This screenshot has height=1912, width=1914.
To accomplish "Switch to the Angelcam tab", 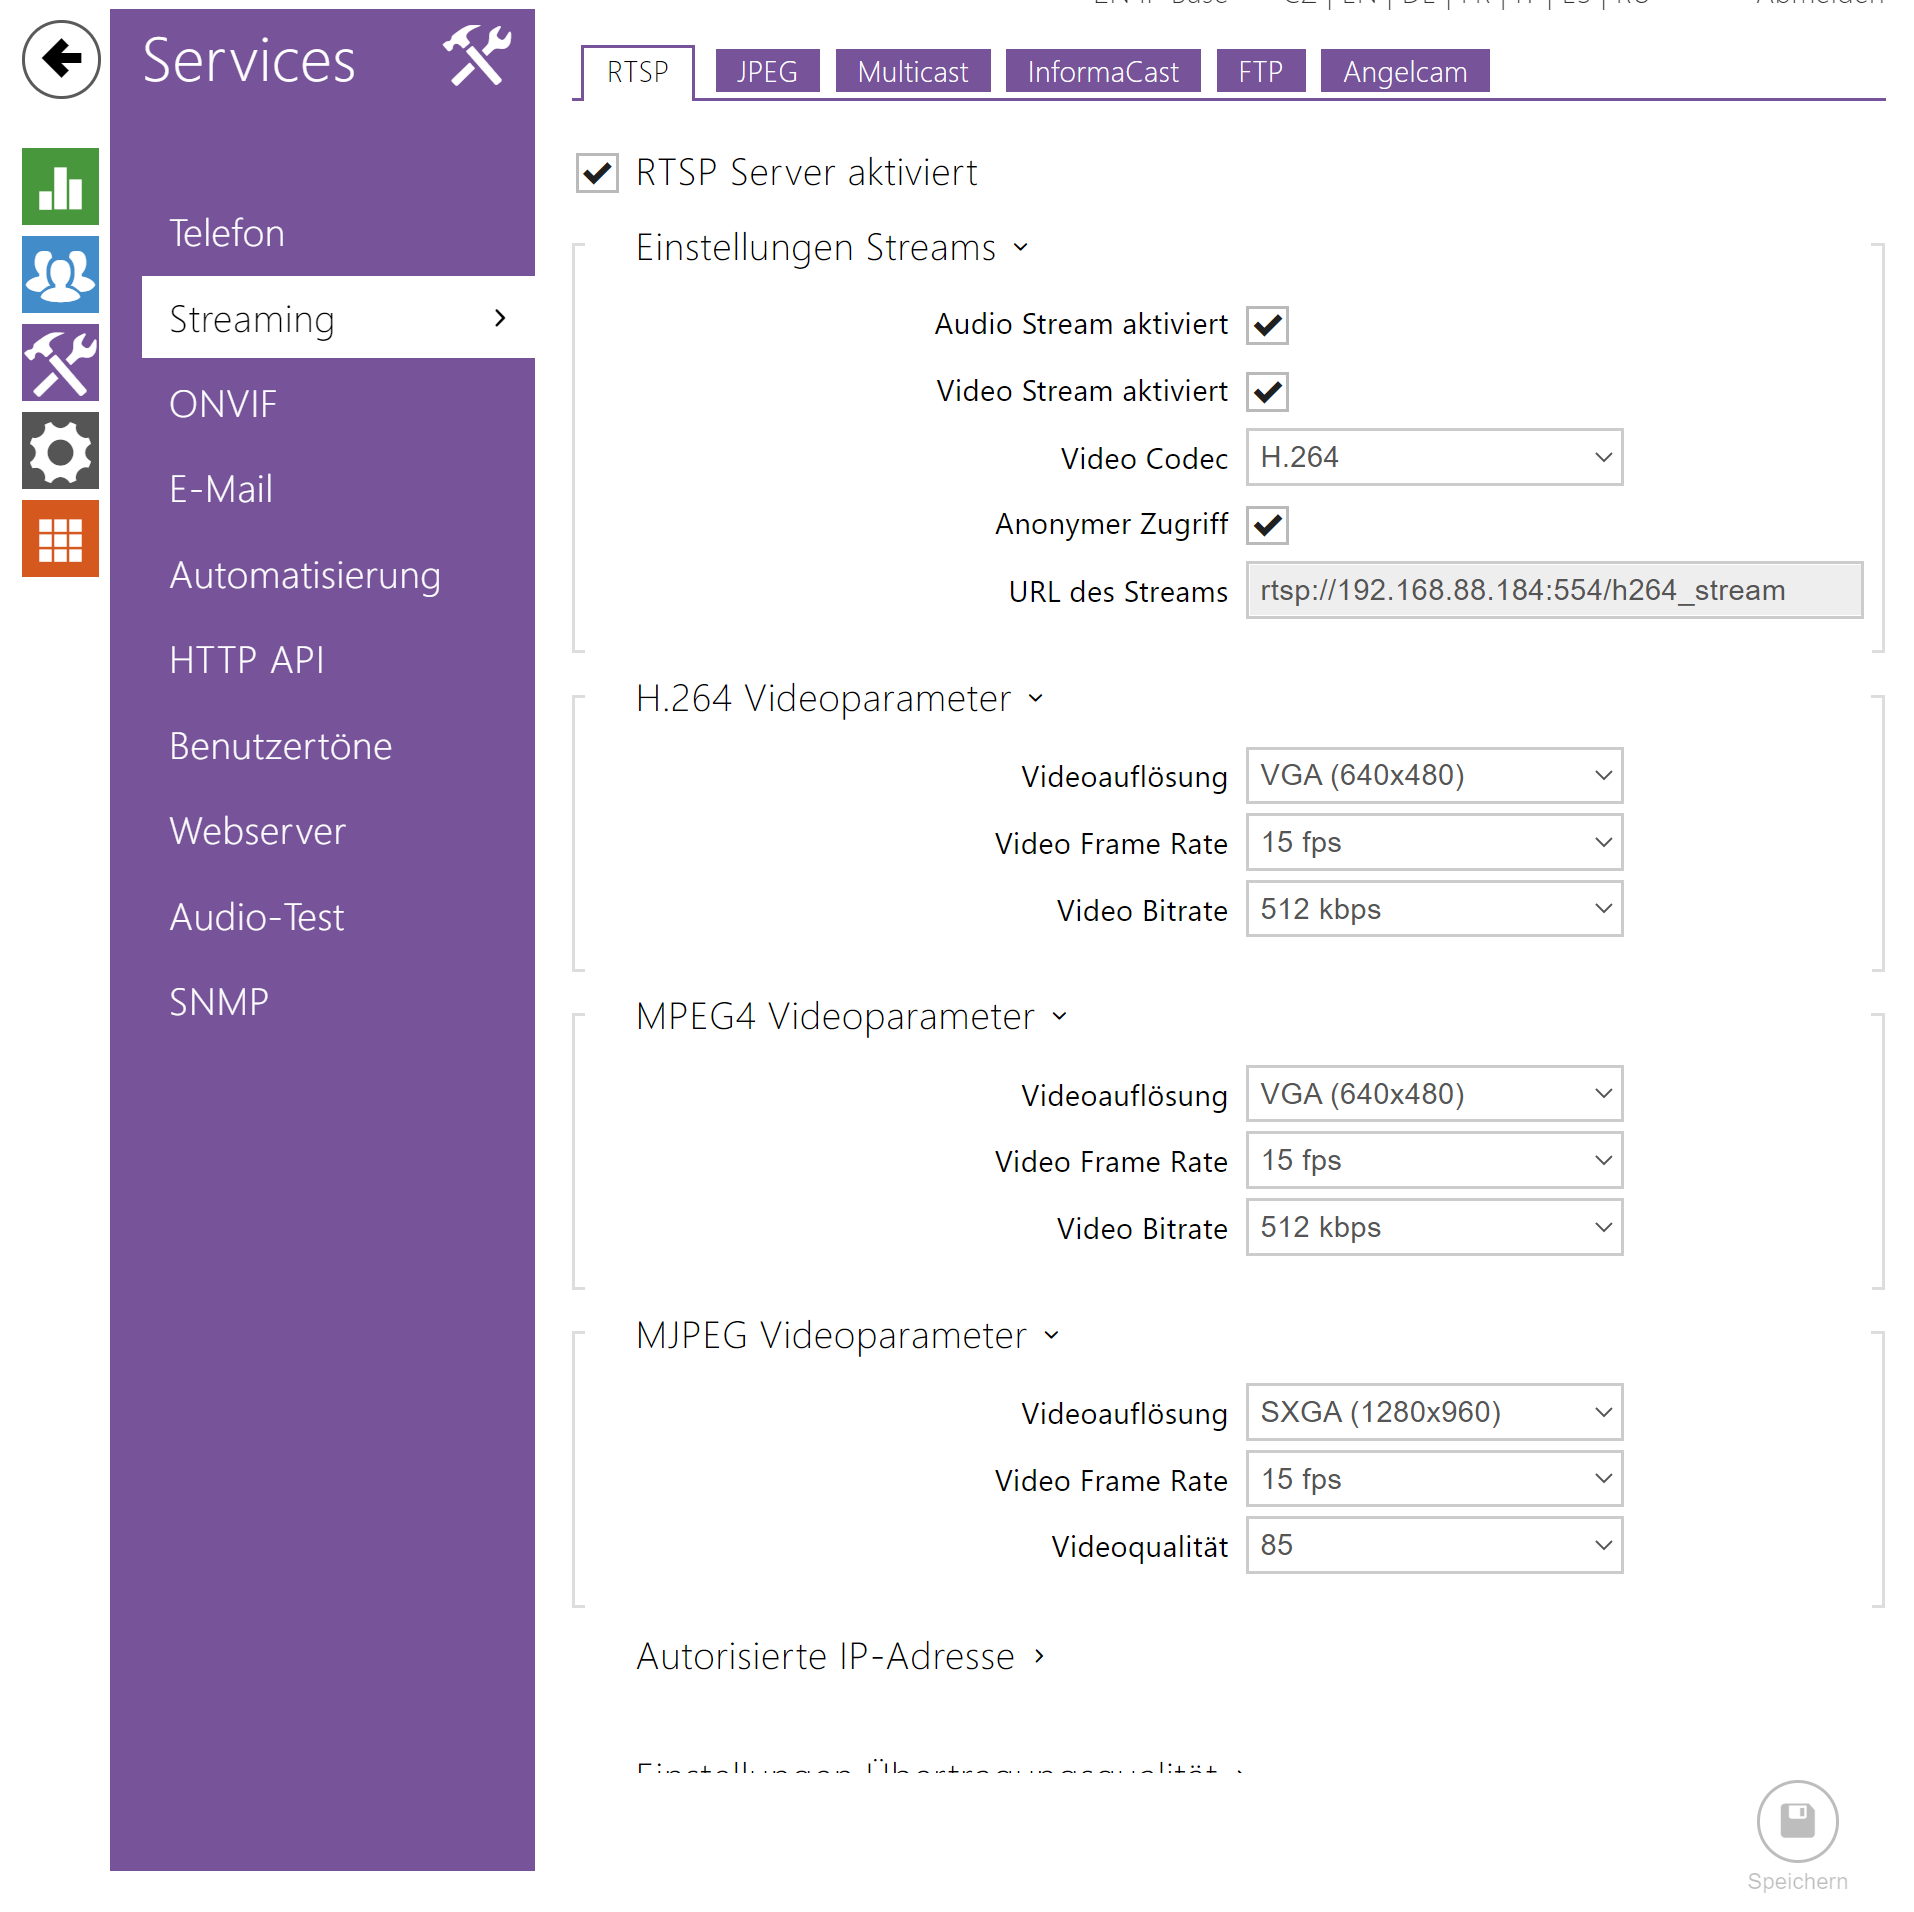I will pyautogui.click(x=1405, y=72).
